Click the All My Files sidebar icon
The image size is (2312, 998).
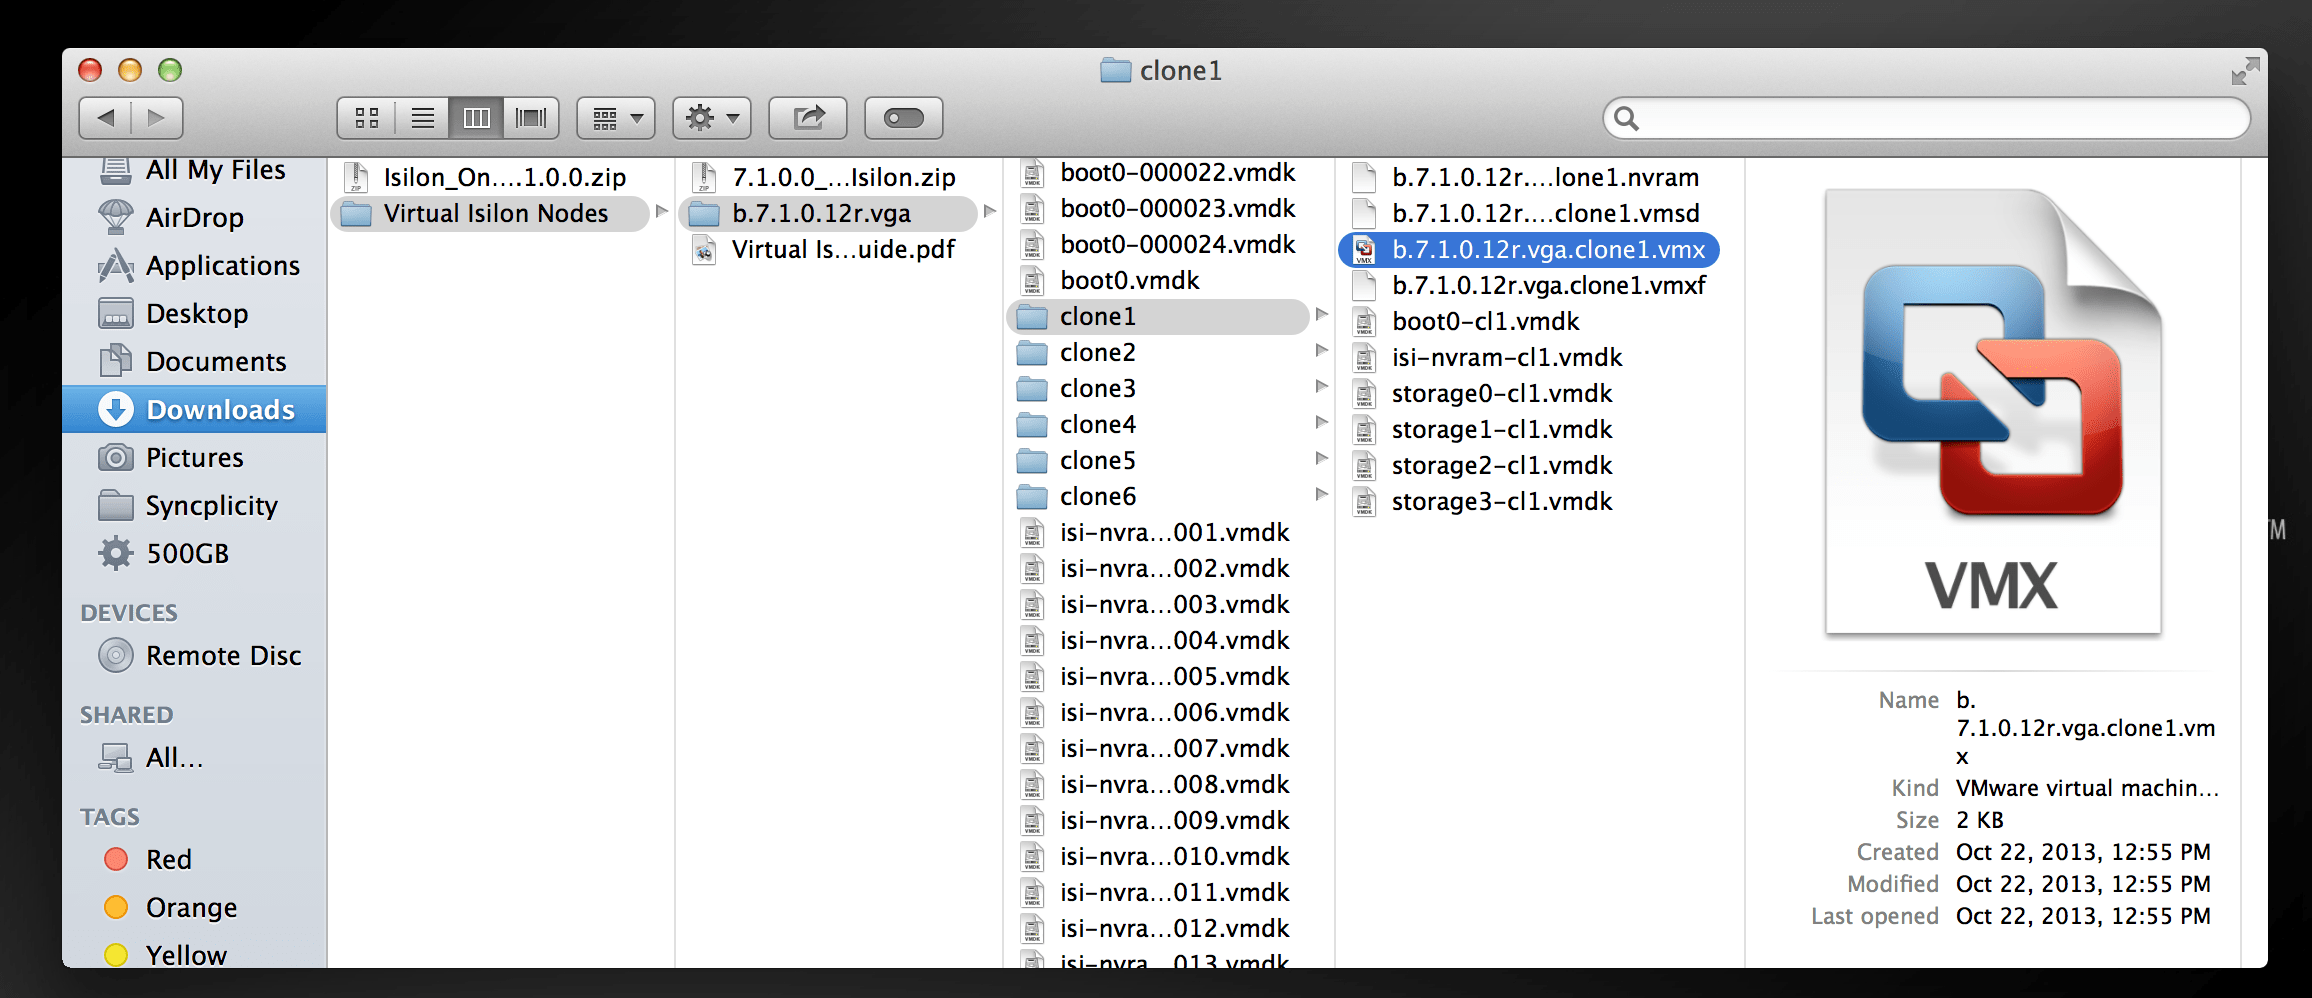point(116,170)
